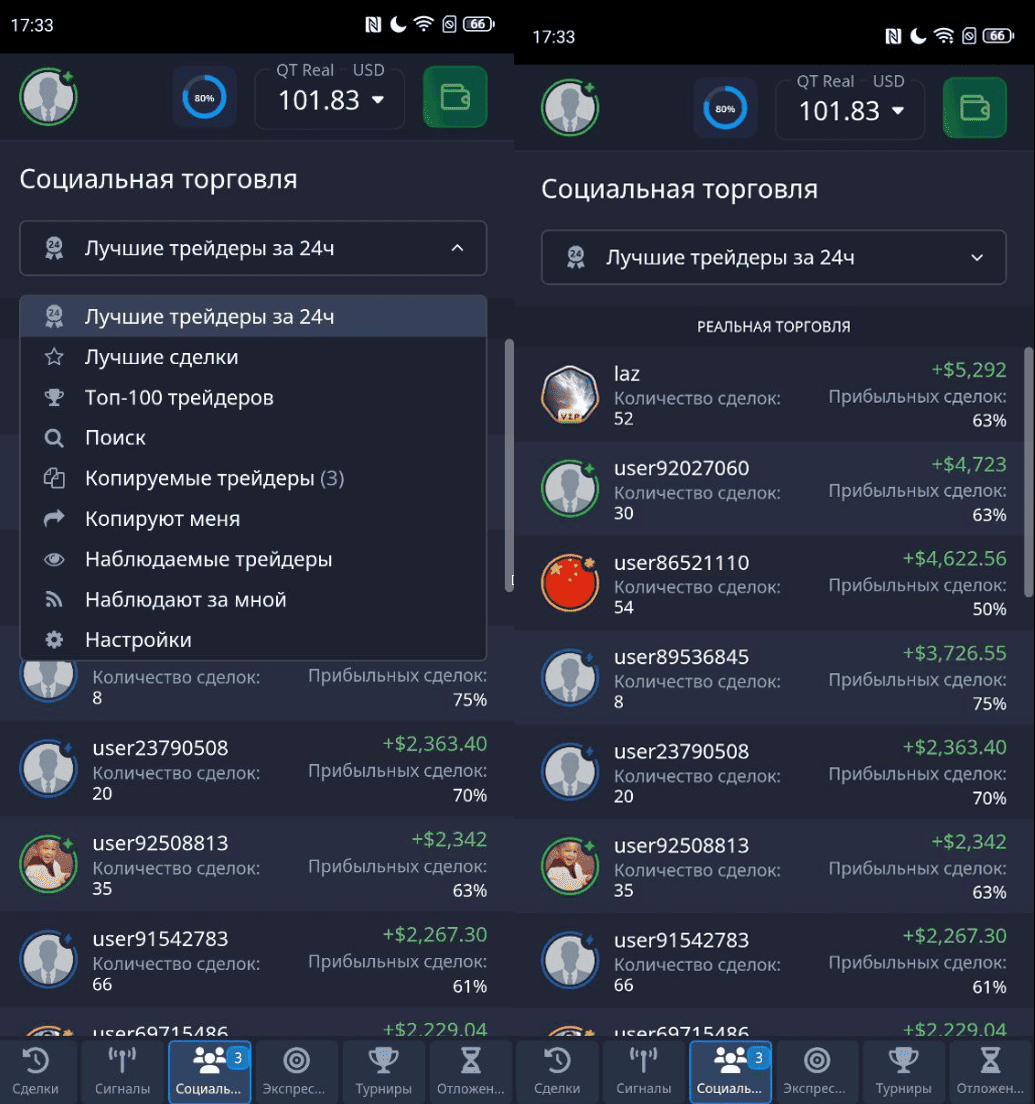This screenshot has height=1104, width=1035.
Task: Click the feed icon beside 'Наблюдают за мной'
Action: (x=54, y=599)
